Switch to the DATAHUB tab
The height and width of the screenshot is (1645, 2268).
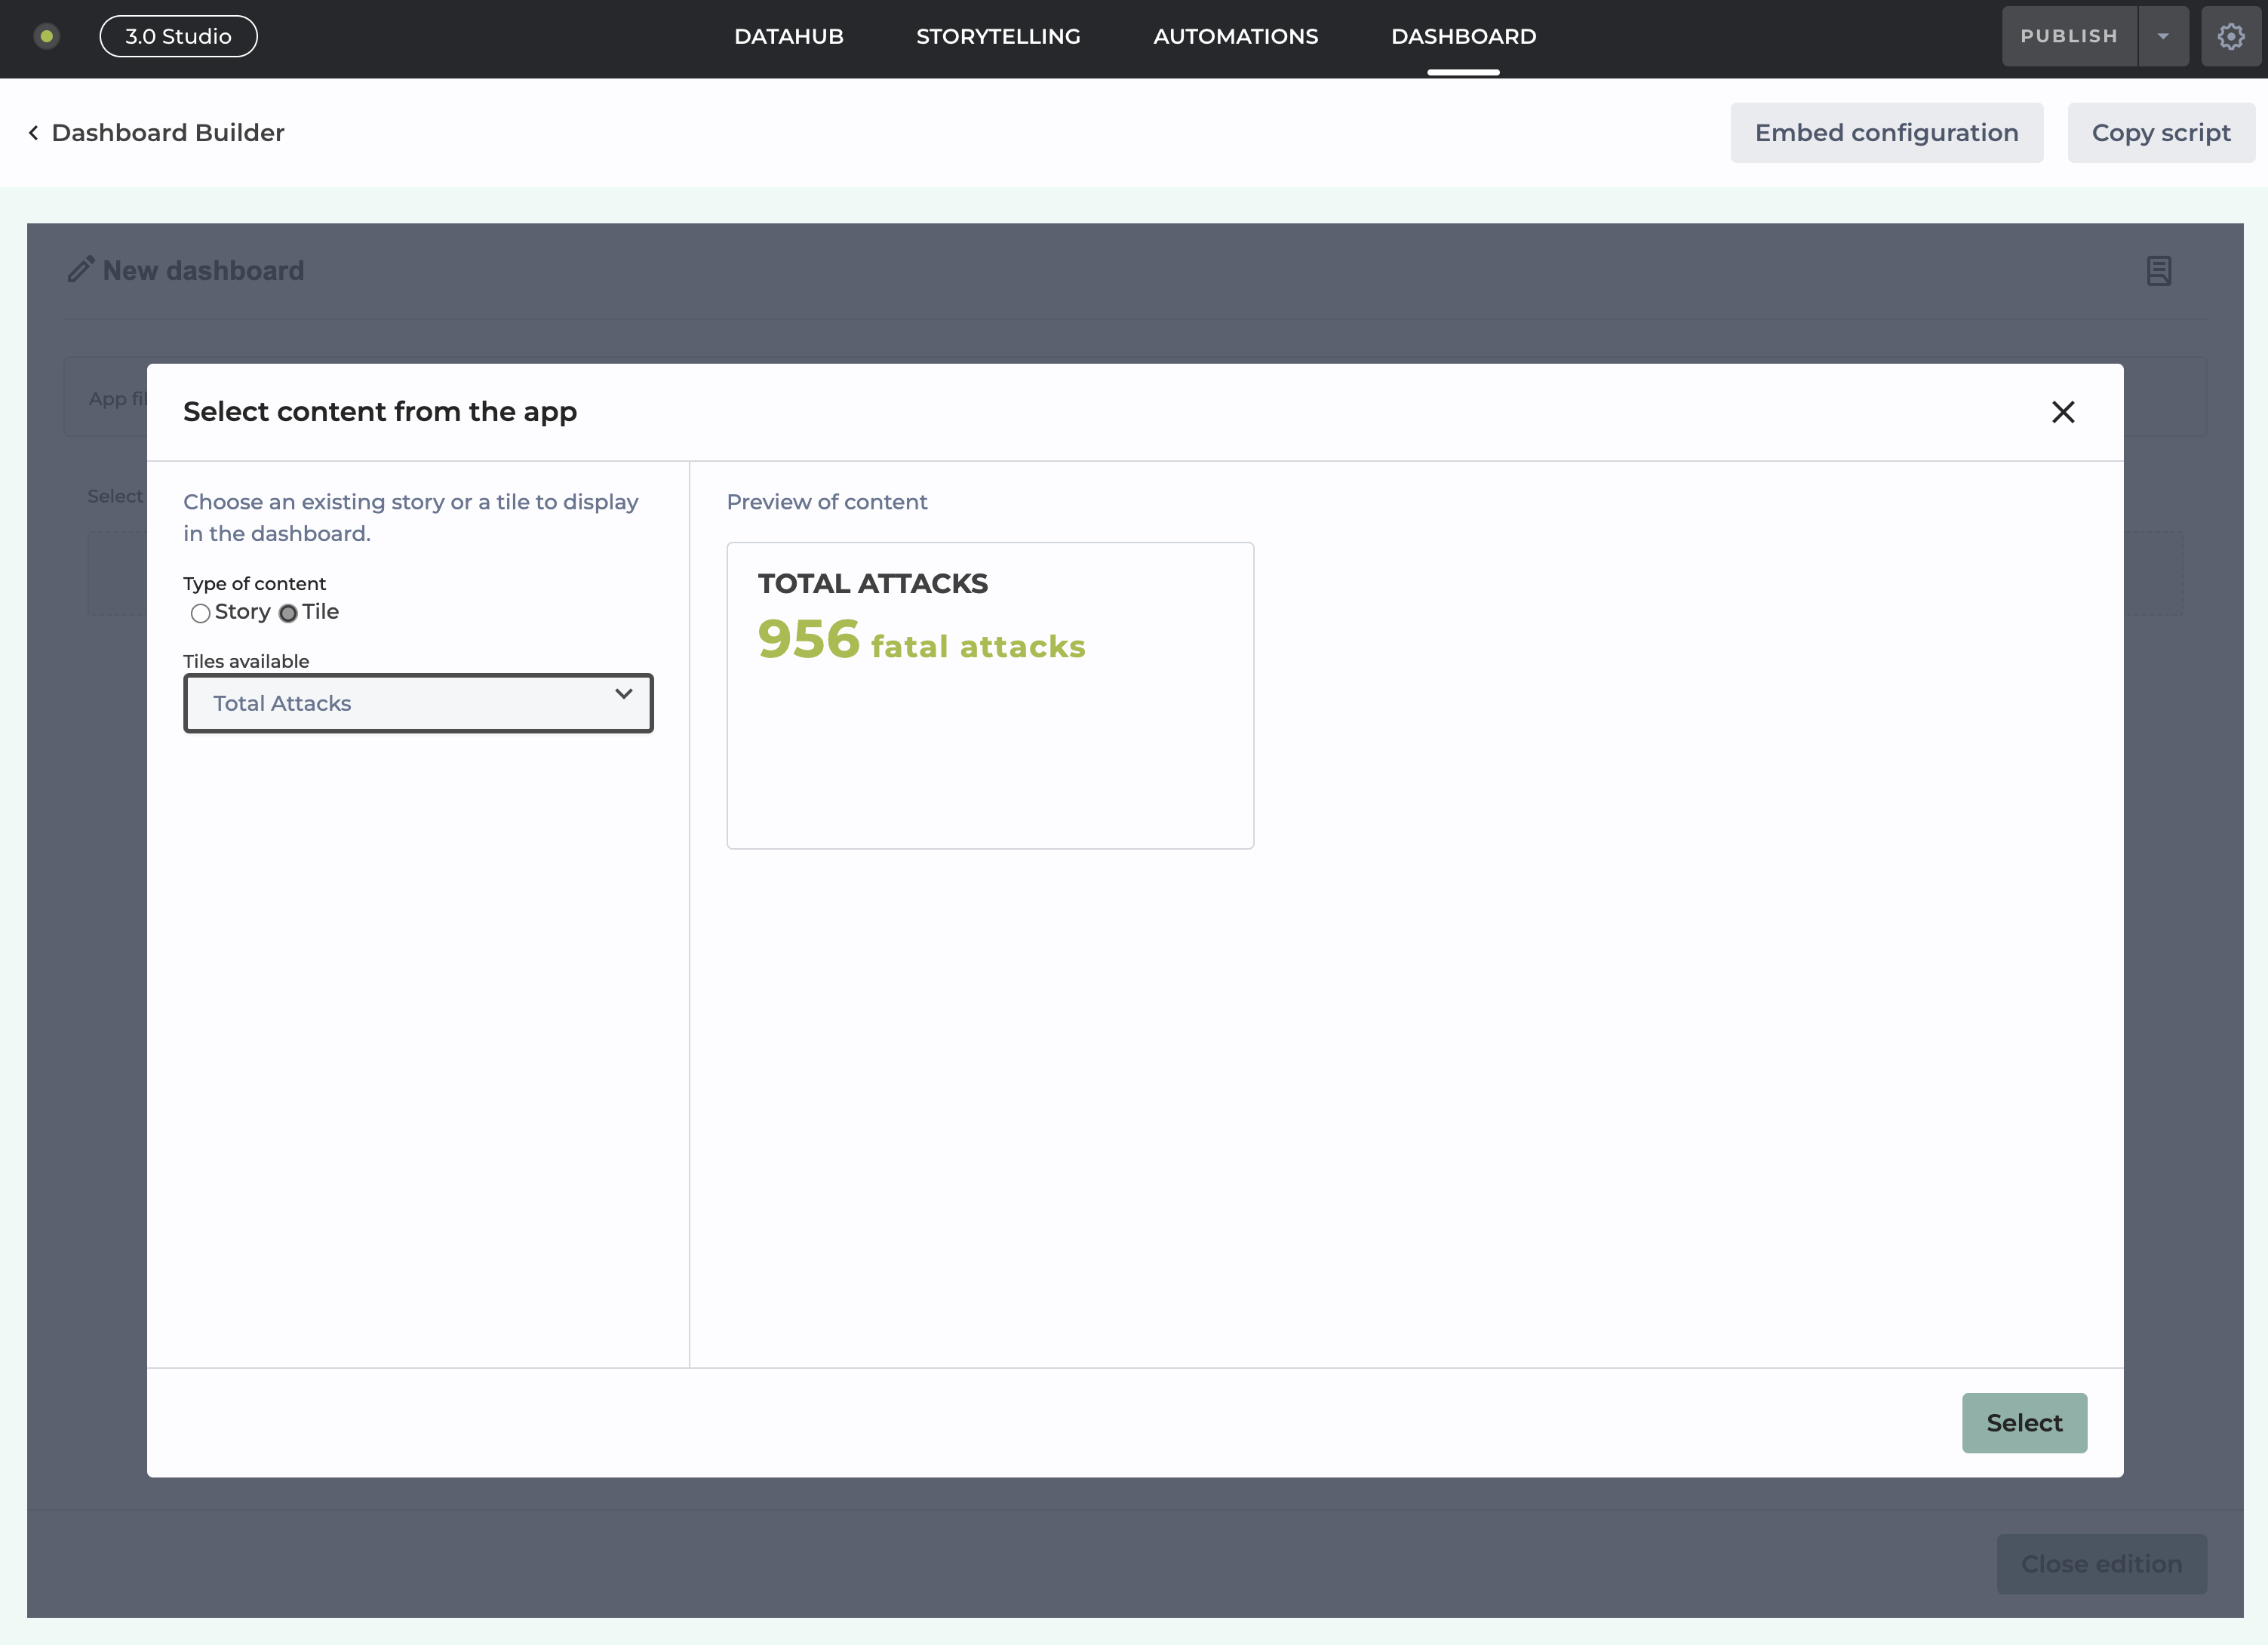[788, 37]
